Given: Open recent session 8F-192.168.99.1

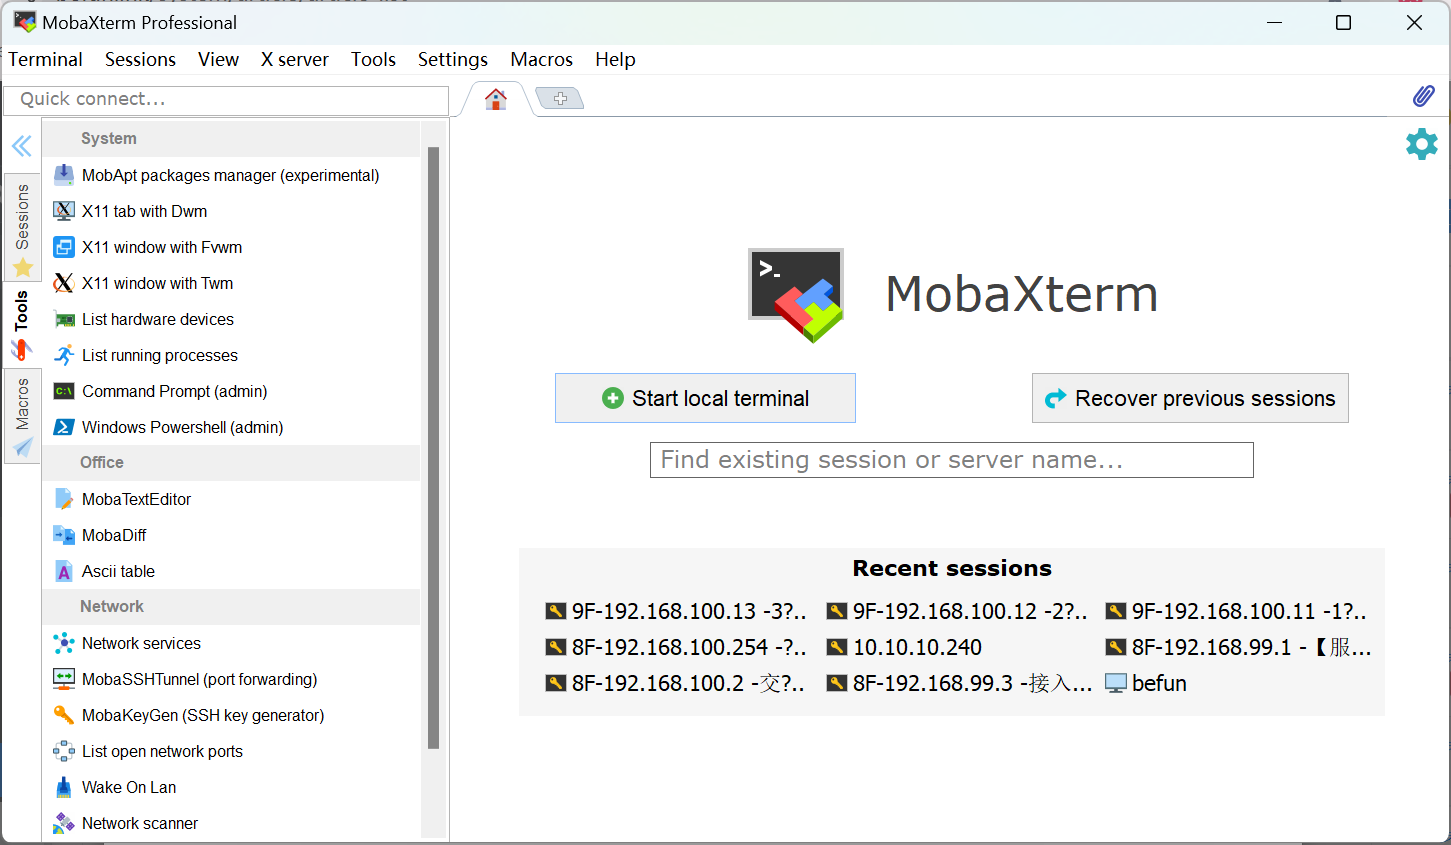Looking at the screenshot, I should tap(1238, 647).
